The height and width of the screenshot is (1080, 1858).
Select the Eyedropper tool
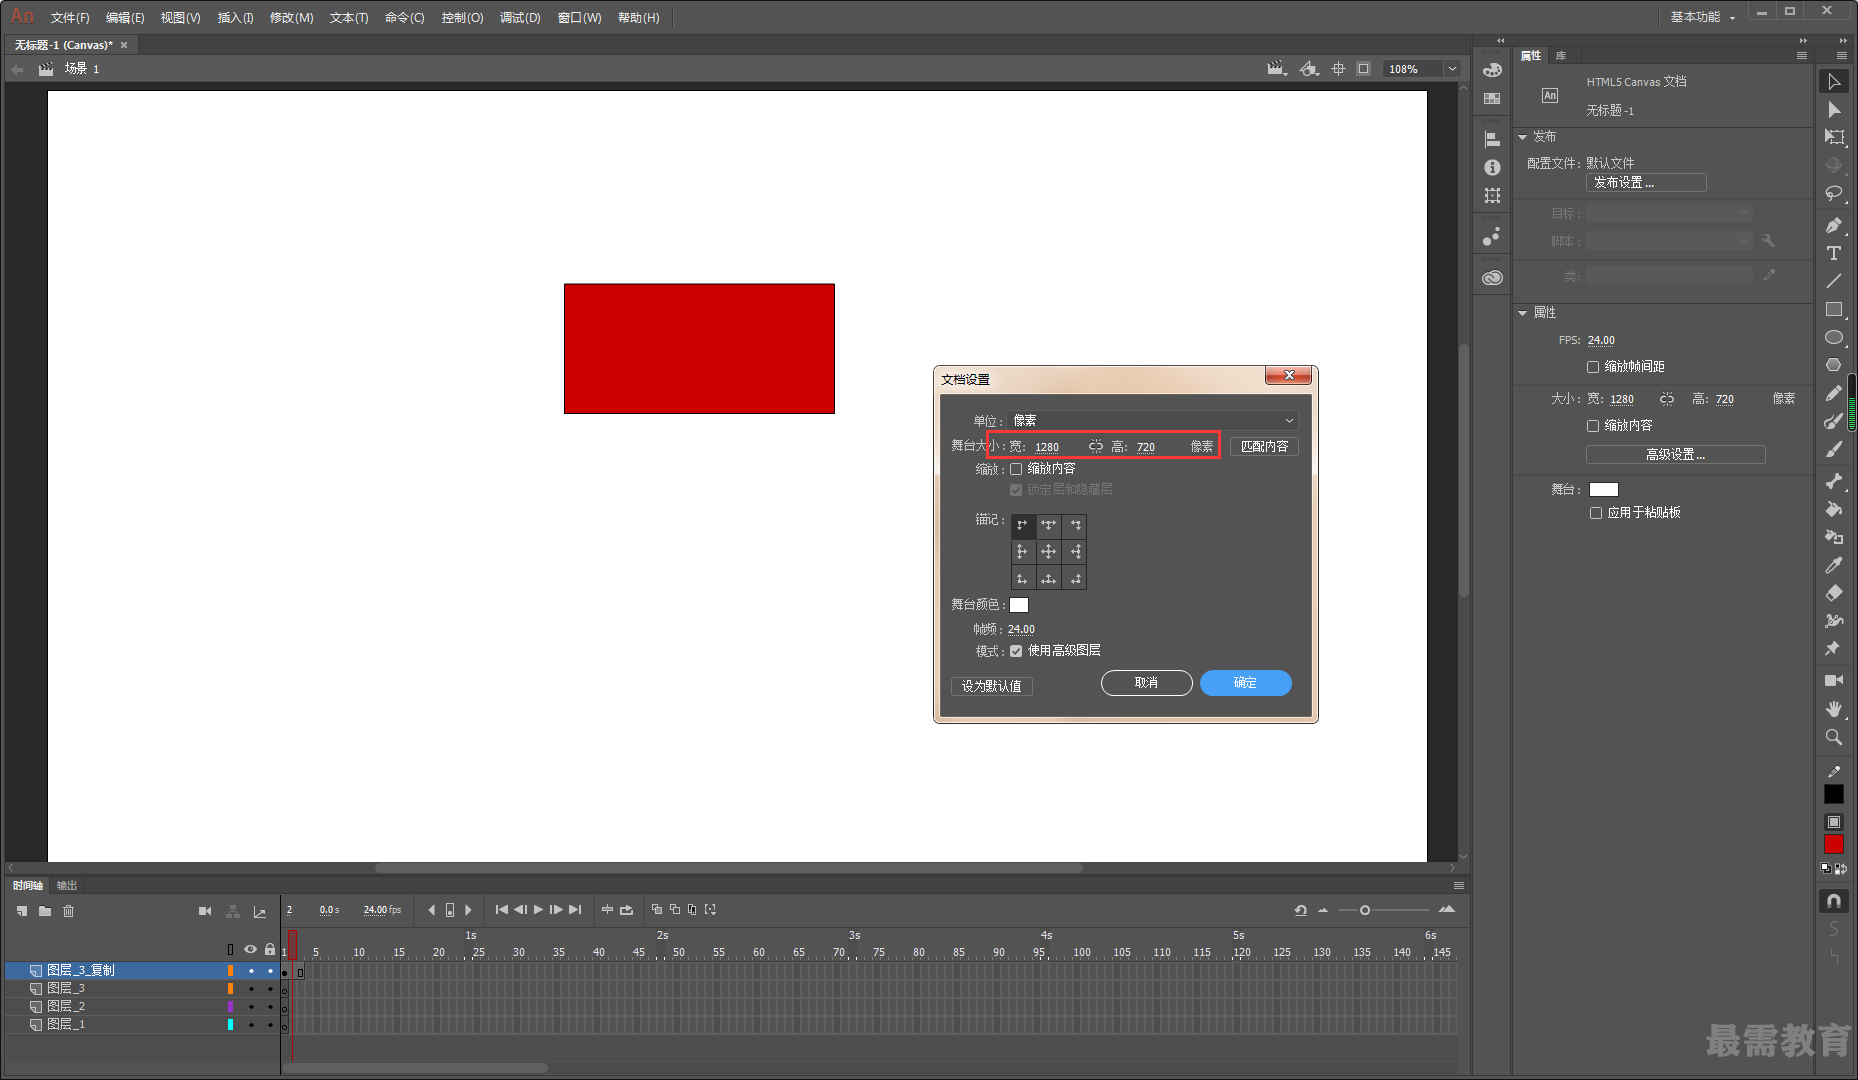(1834, 565)
